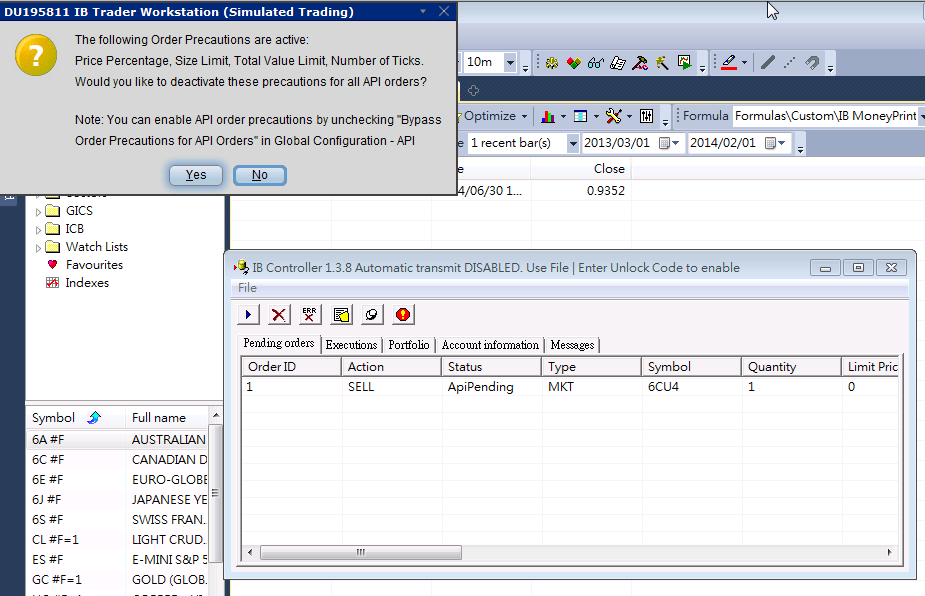Click No in the Order Precautions dialog
Screen dimensions: 925x596
click(x=260, y=175)
